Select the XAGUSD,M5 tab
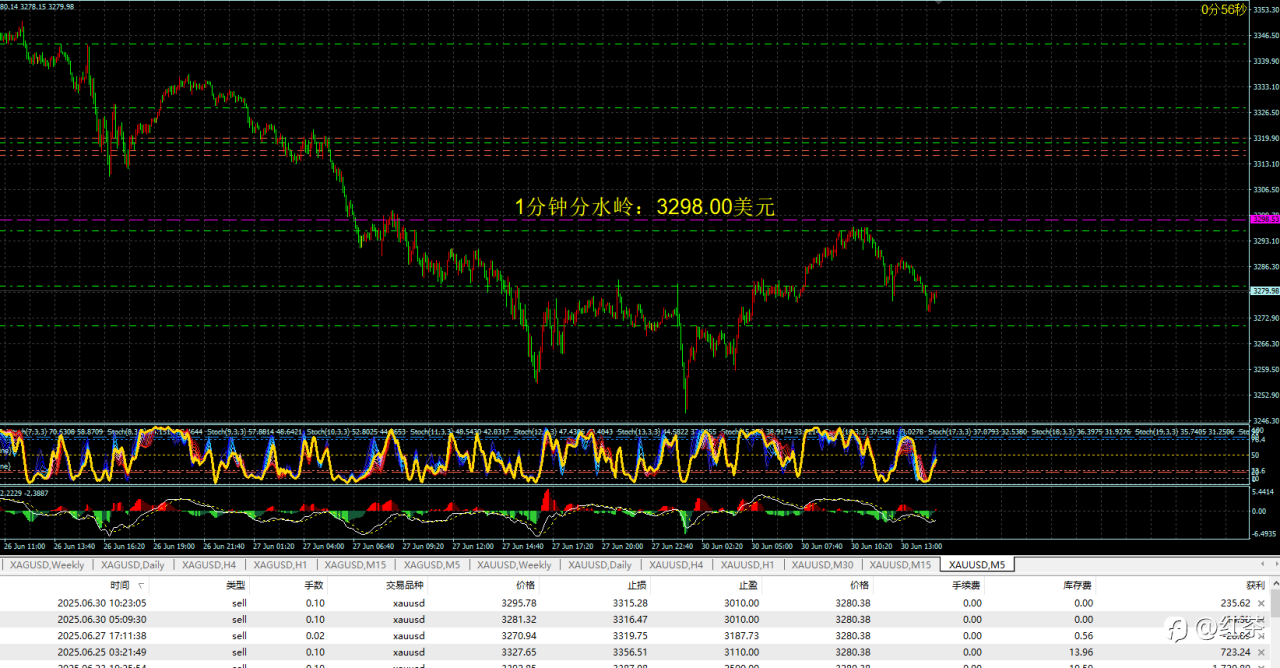Screen dimensions: 1280x668 (432, 565)
